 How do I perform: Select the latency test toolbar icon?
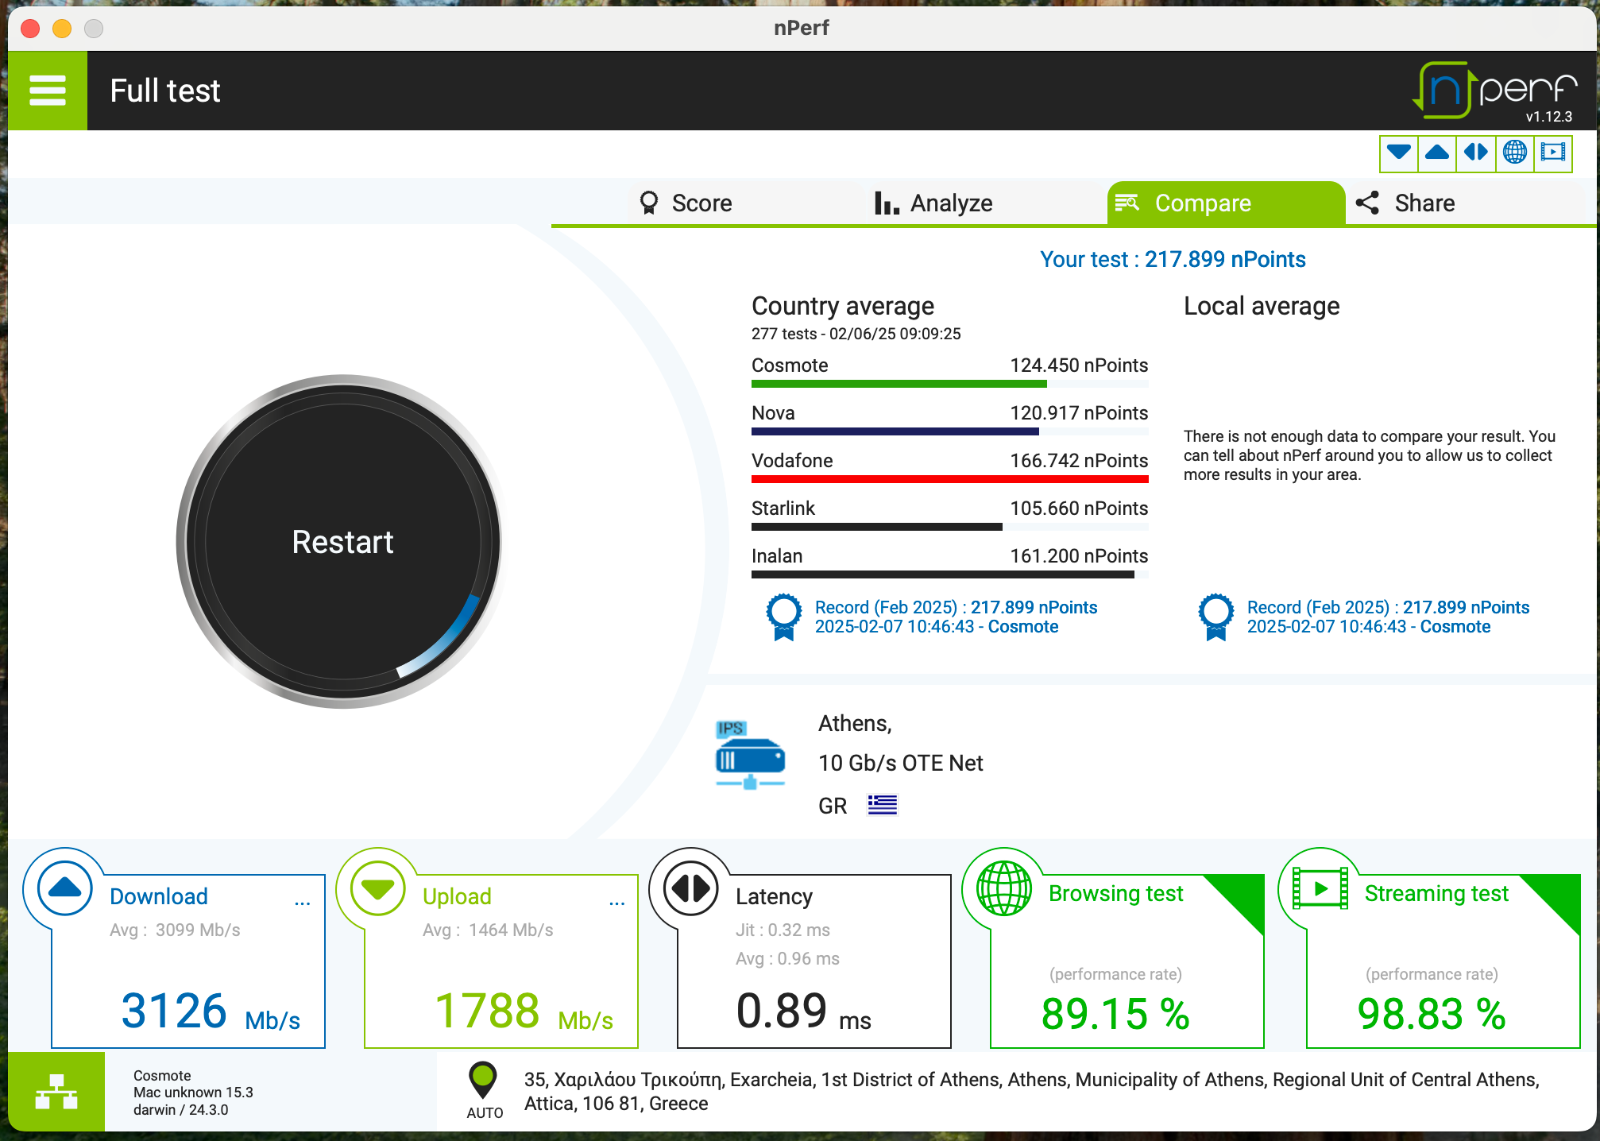pyautogui.click(x=1476, y=153)
